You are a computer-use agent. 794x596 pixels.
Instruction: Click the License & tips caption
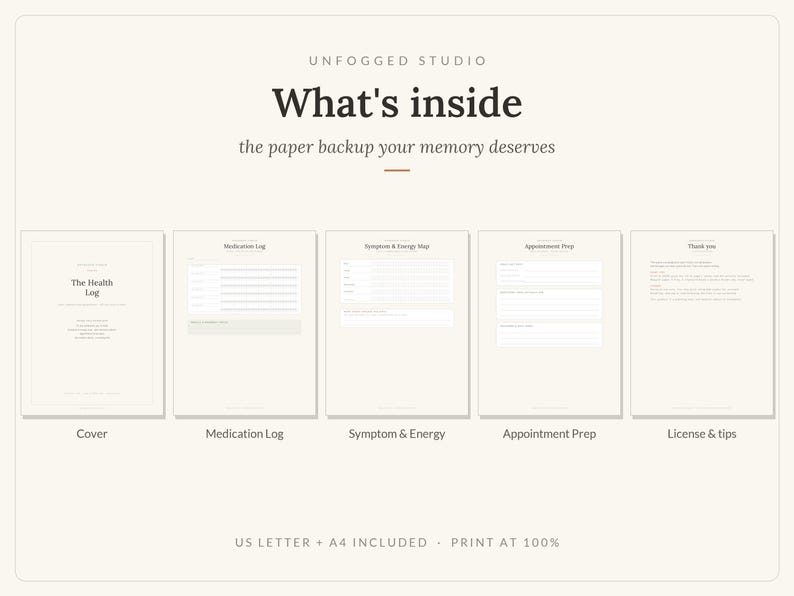tap(702, 434)
